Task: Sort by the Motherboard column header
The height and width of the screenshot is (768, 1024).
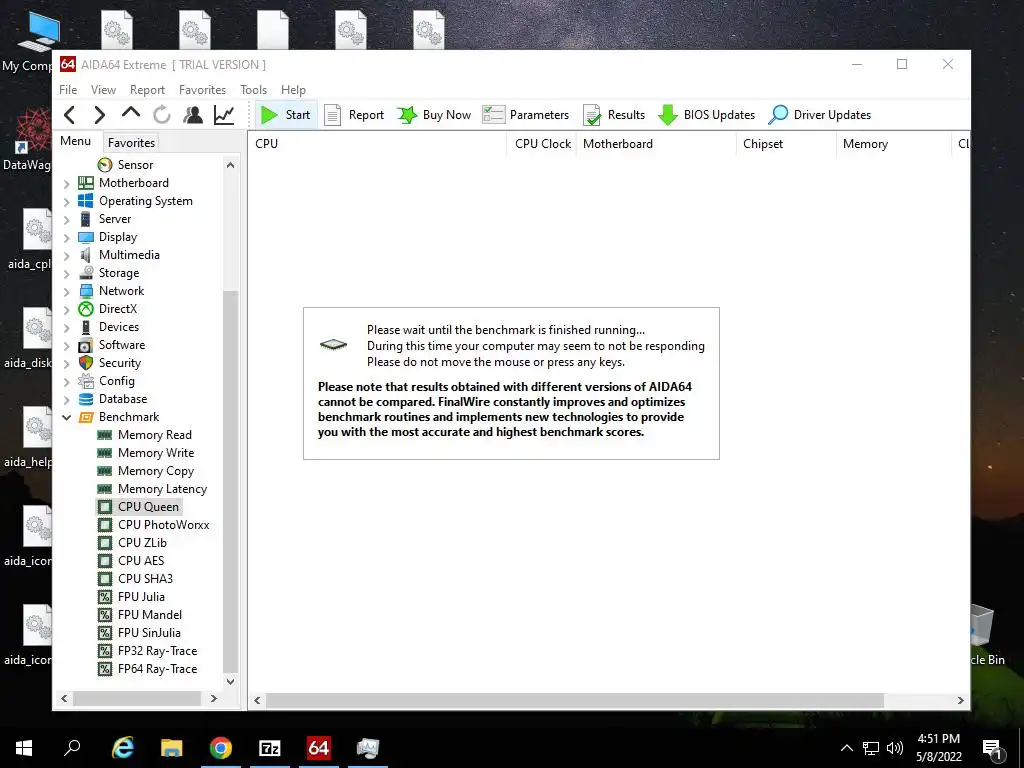Action: point(656,144)
